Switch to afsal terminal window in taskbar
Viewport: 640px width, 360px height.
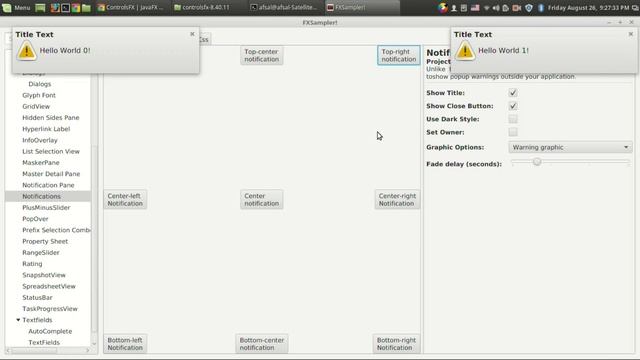(283, 7)
